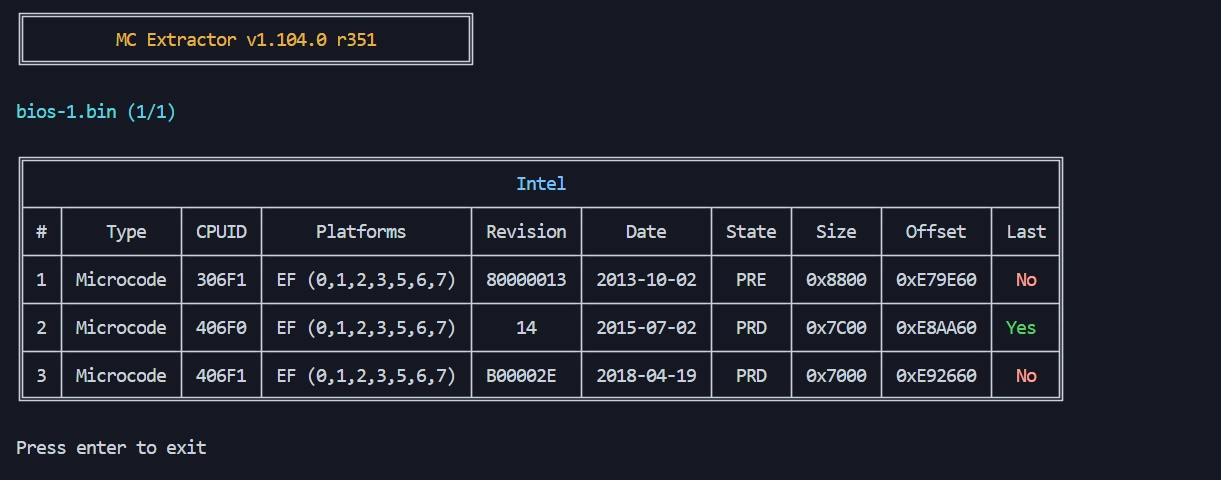This screenshot has height=480, width=1221.
Task: Click Microcode type in row 3
Action: coord(121,376)
